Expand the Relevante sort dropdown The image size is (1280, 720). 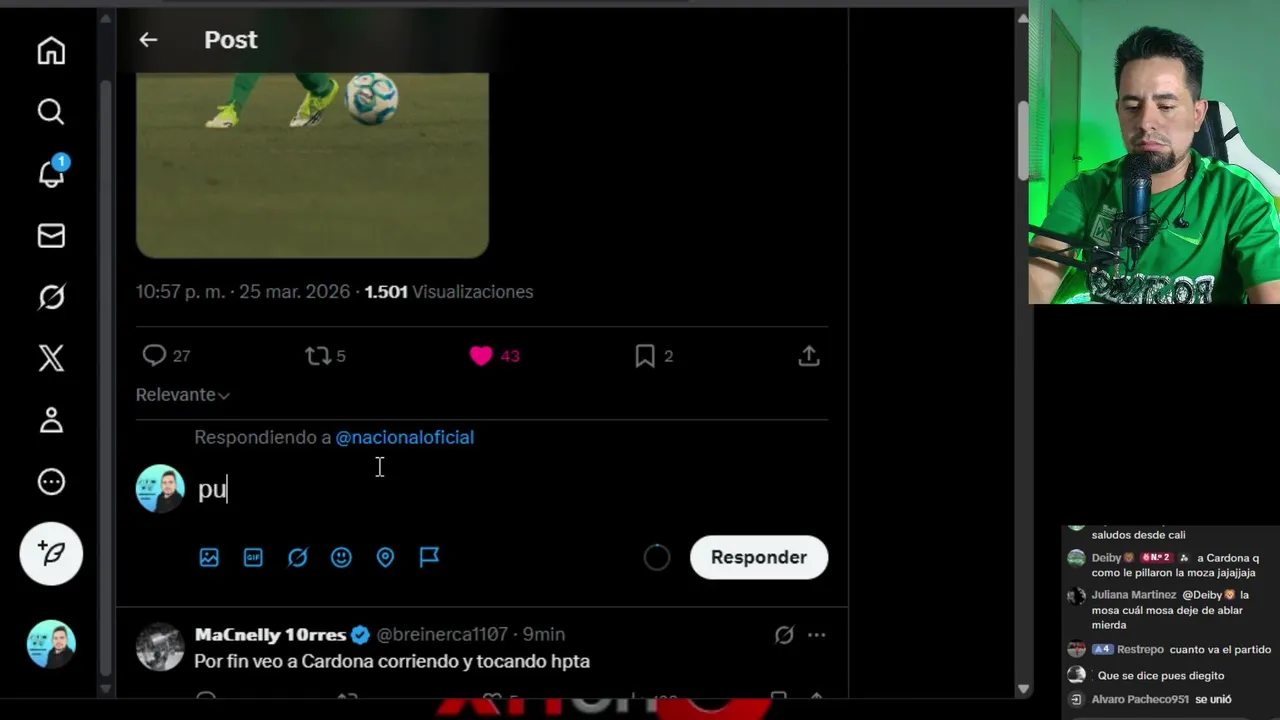click(x=183, y=395)
